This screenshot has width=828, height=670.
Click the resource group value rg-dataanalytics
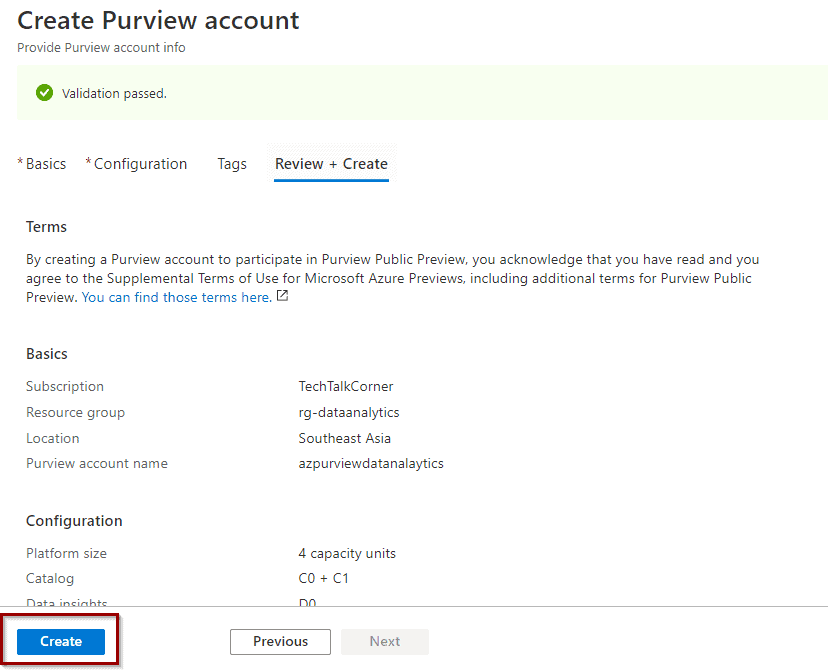coord(349,412)
